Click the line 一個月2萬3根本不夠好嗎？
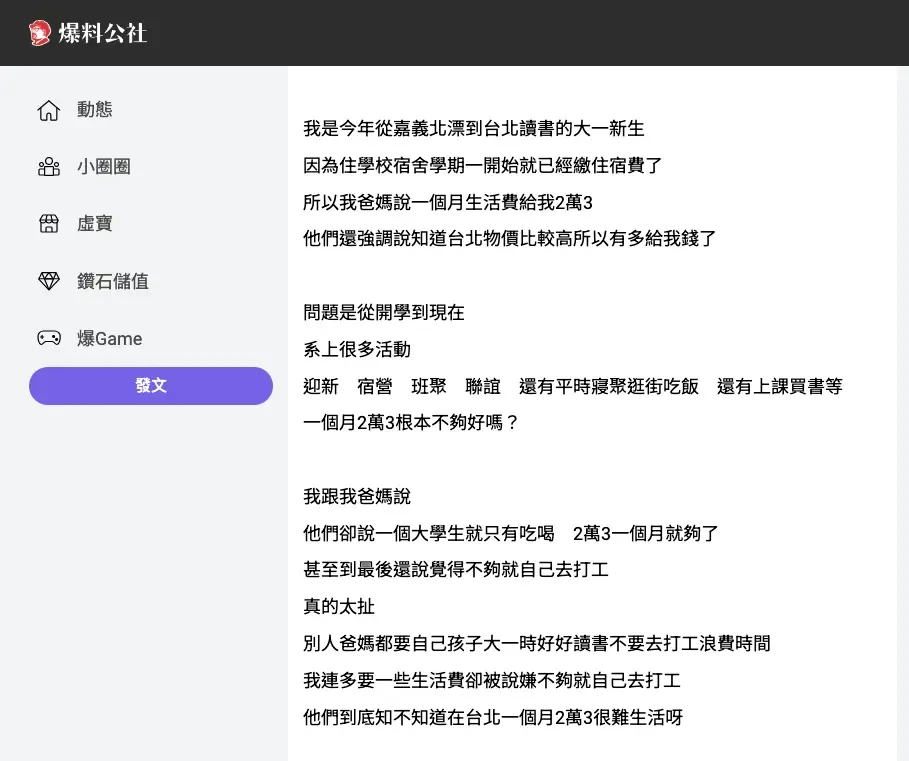The width and height of the screenshot is (909, 761). (x=410, y=423)
